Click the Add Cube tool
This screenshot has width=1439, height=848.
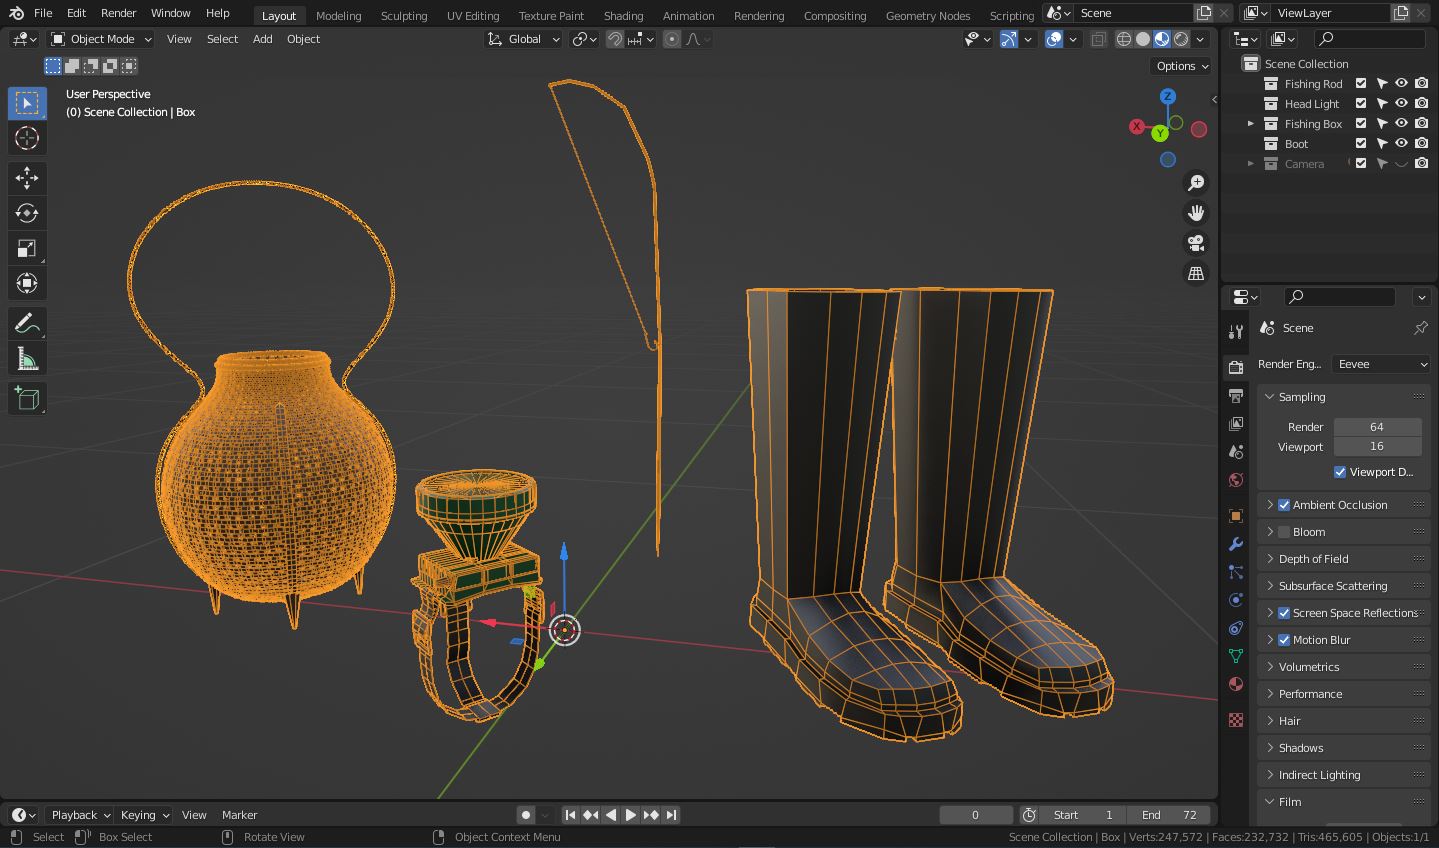point(27,399)
